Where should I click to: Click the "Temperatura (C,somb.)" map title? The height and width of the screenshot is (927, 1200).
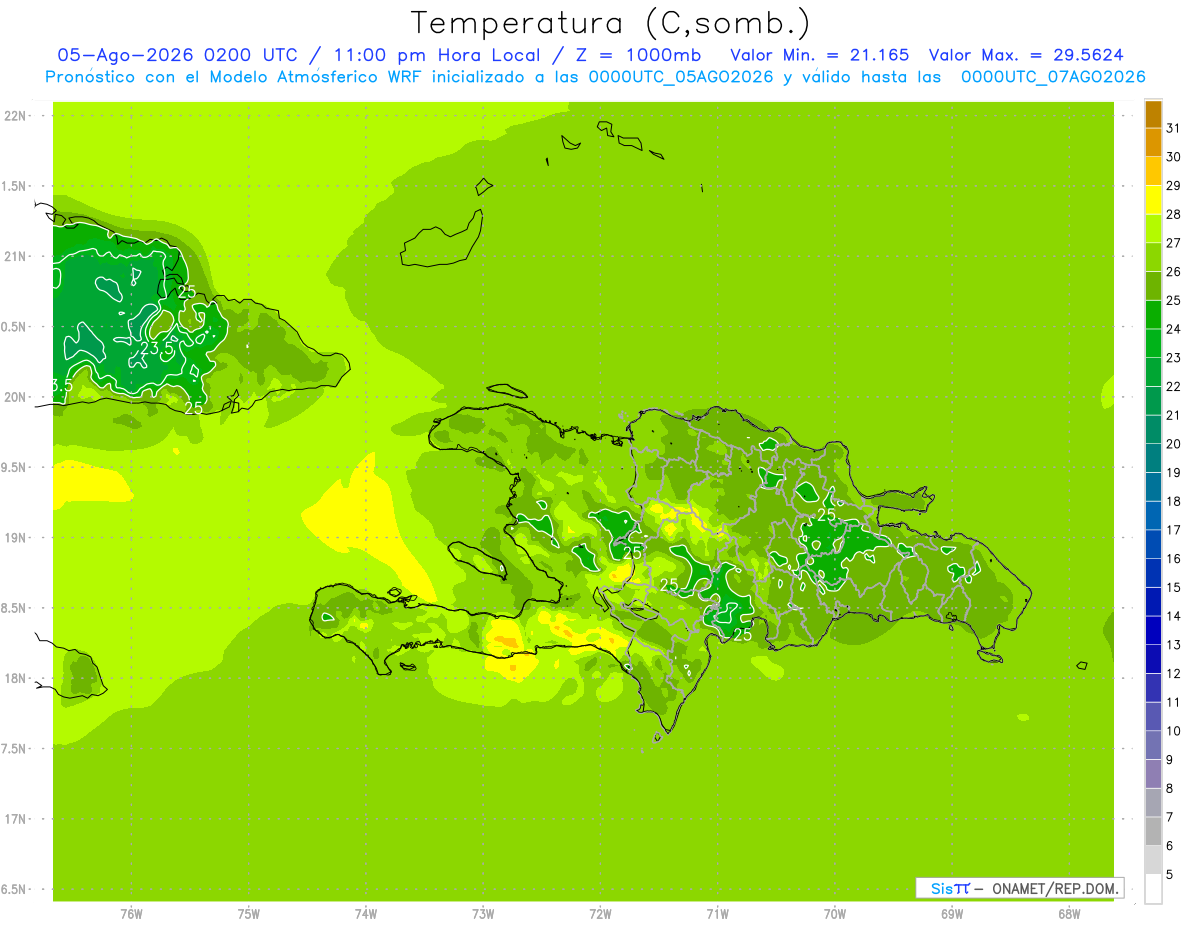click(610, 23)
